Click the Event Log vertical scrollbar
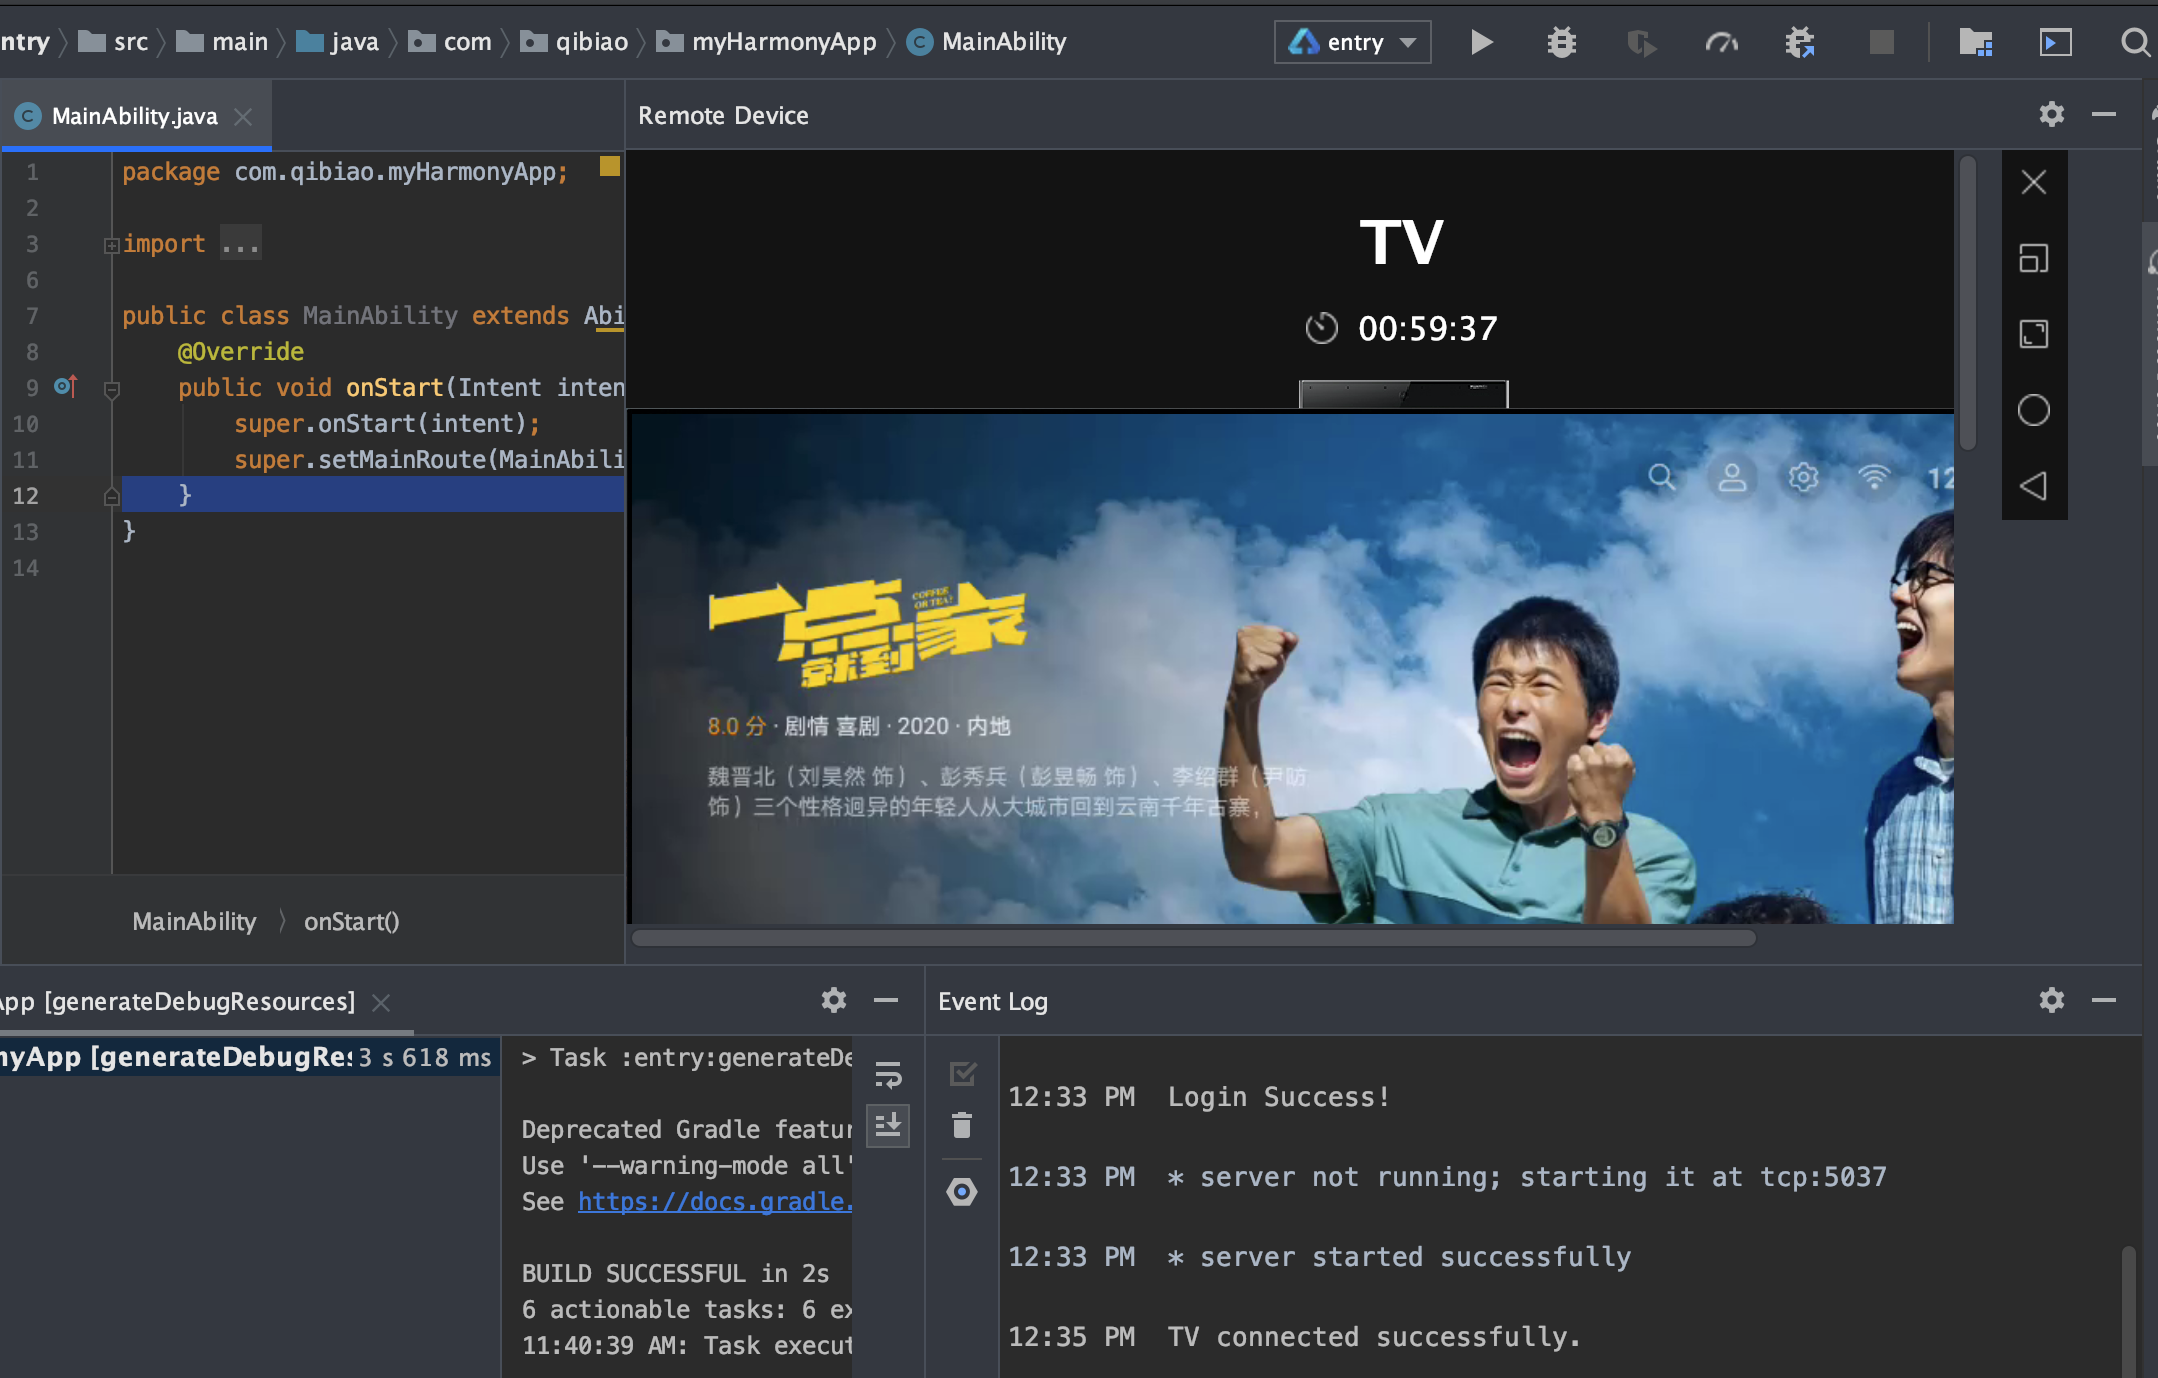Viewport: 2158px width, 1378px height. pos(2128,1310)
